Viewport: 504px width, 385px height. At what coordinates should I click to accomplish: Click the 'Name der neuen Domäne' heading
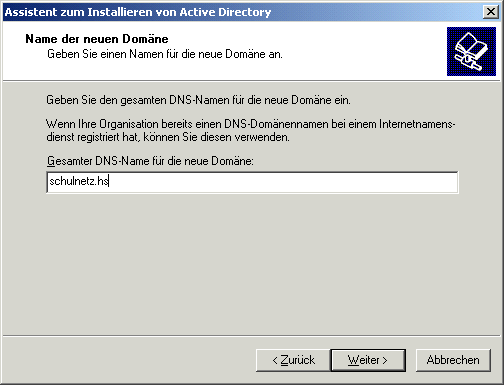click(97, 39)
